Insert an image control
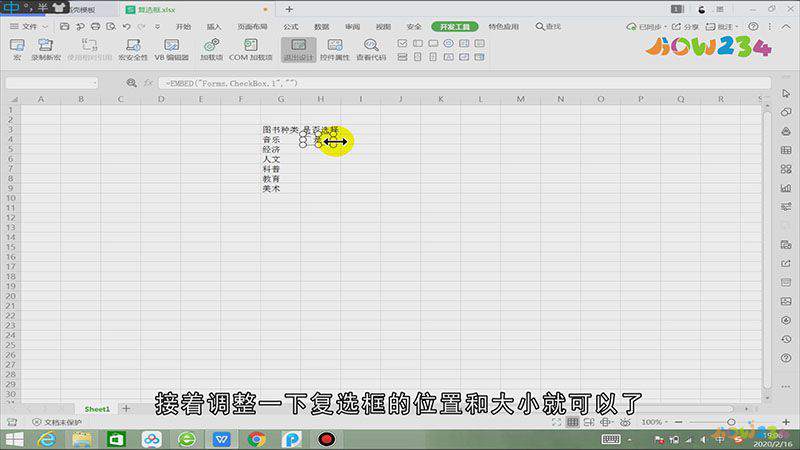 tap(464, 57)
